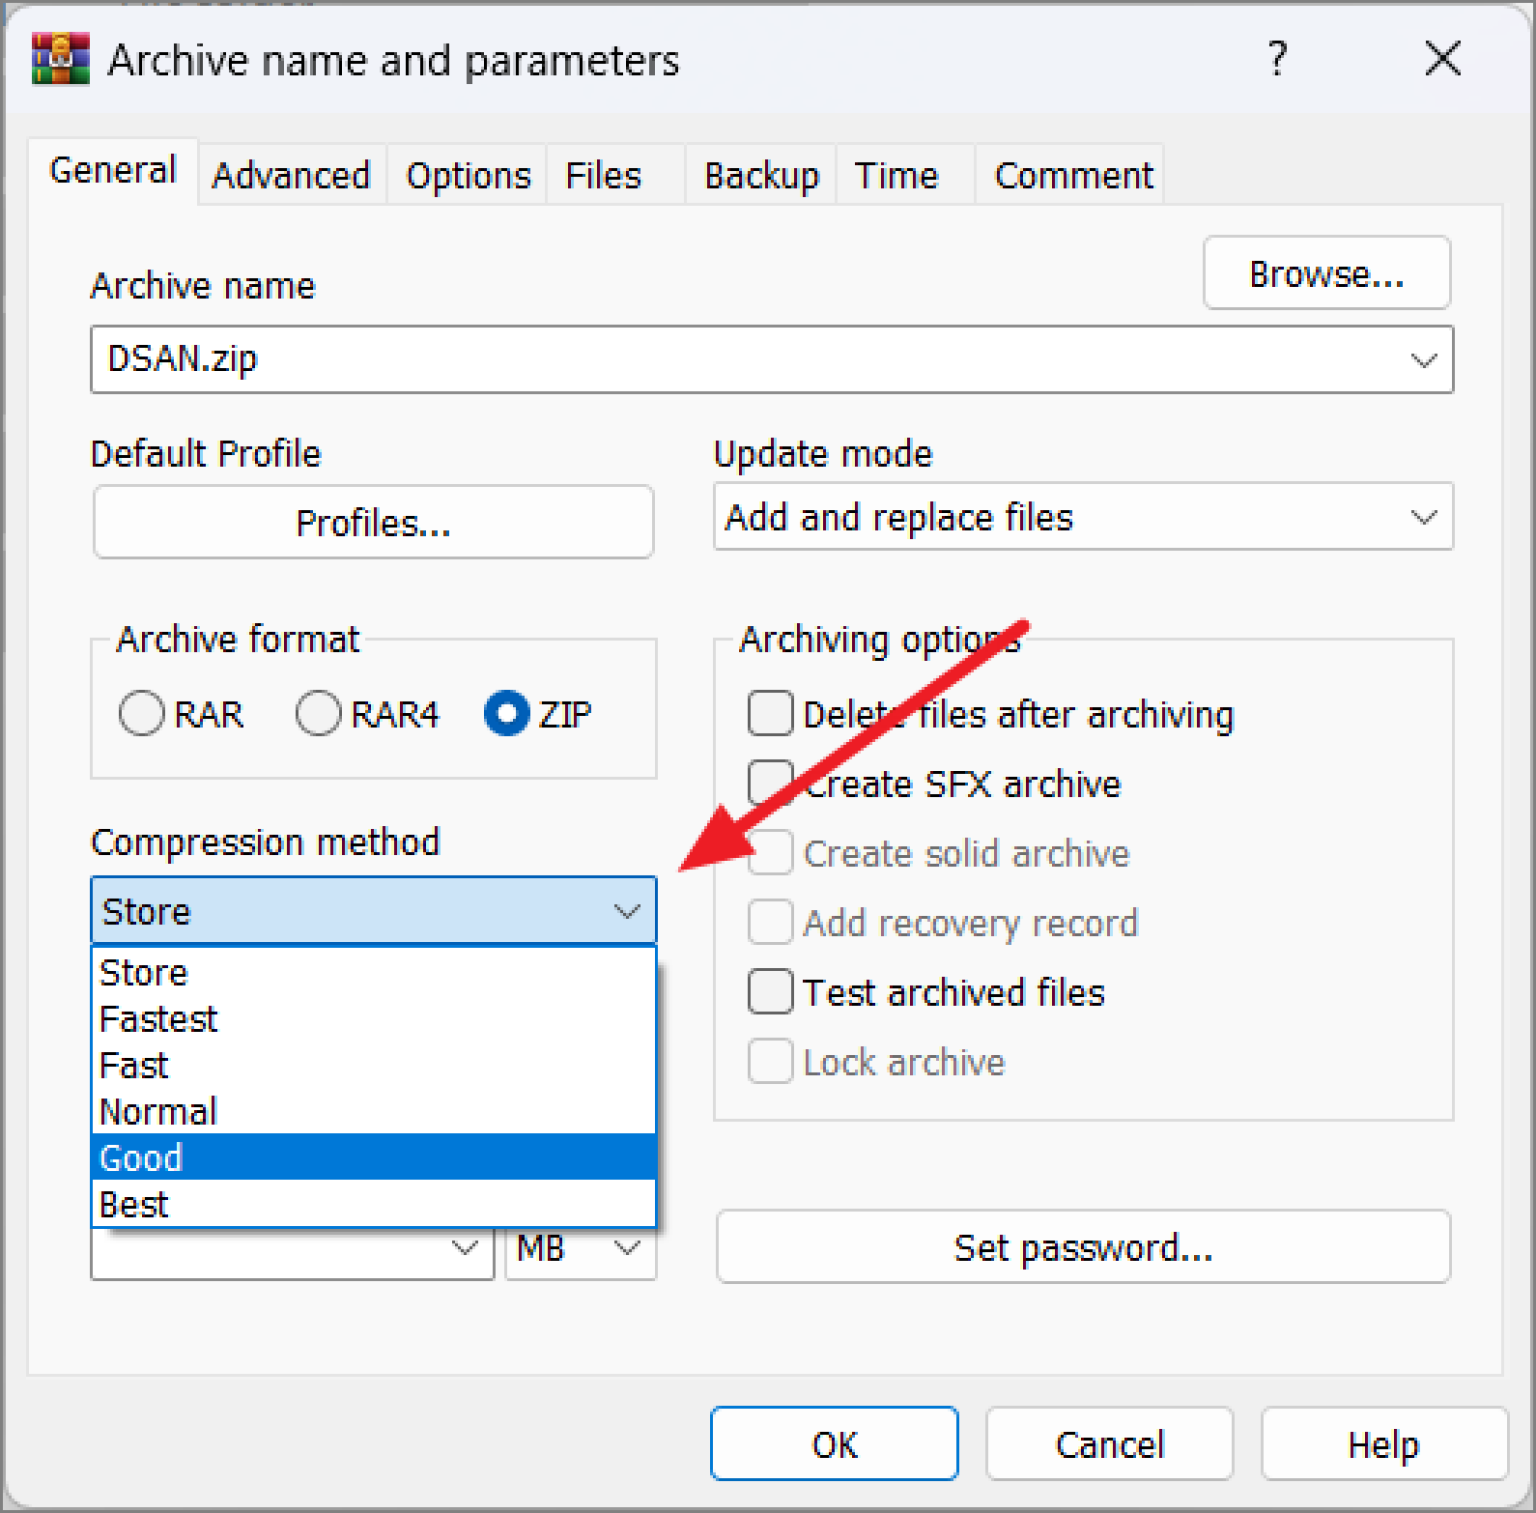Click the question mark help icon
Viewport: 1536px width, 1513px height.
[x=1277, y=59]
